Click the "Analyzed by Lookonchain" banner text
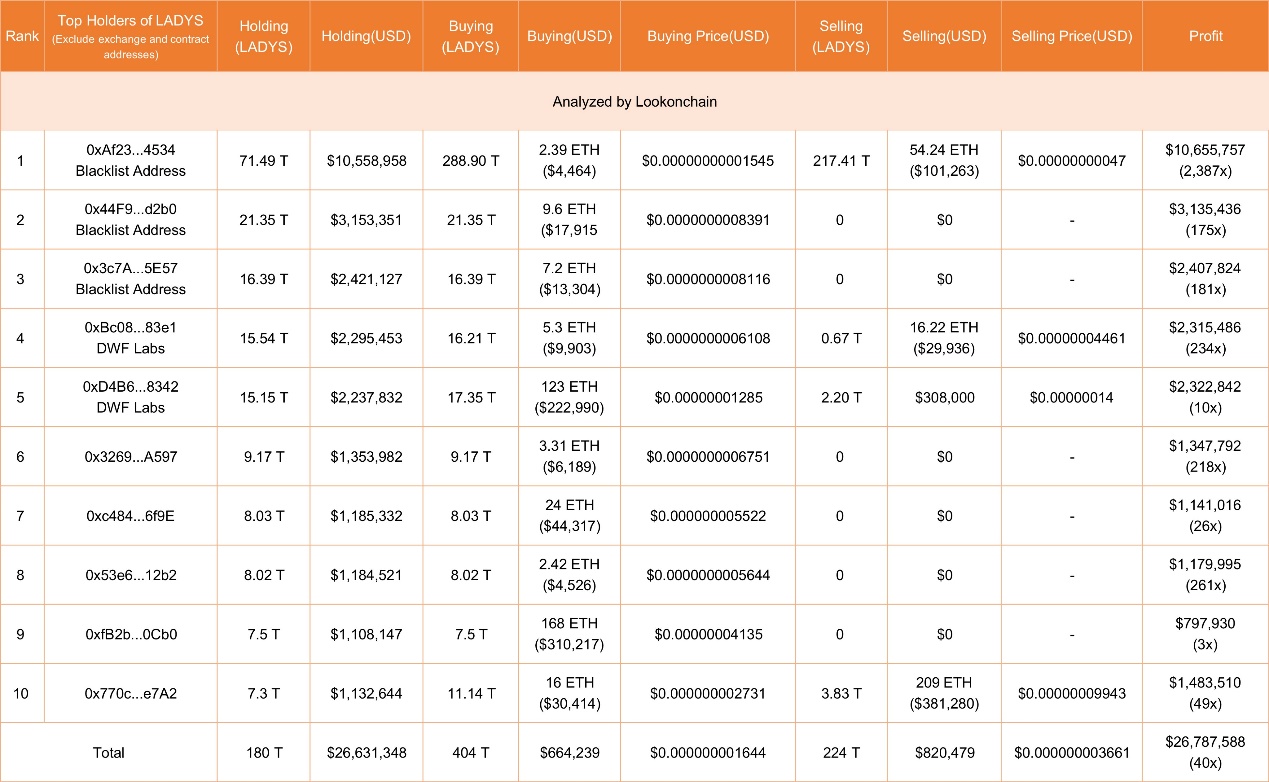Image resolution: width=1269 pixels, height=782 pixels. pyautogui.click(x=635, y=102)
